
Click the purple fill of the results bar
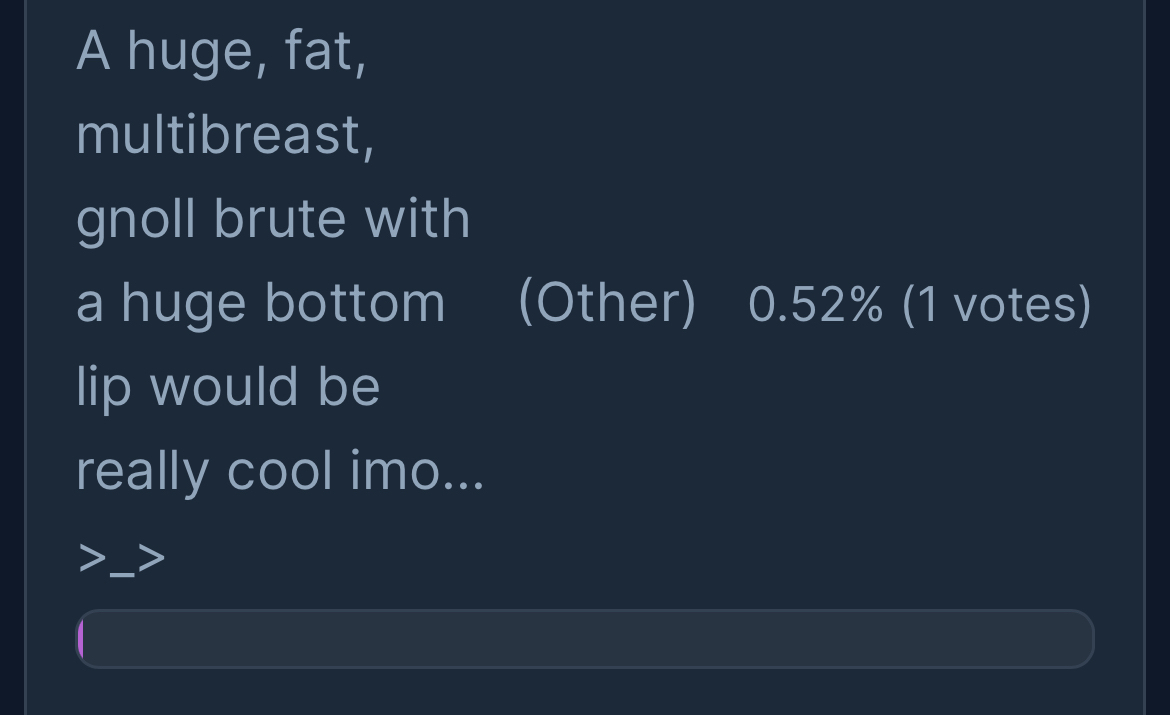click(81, 639)
